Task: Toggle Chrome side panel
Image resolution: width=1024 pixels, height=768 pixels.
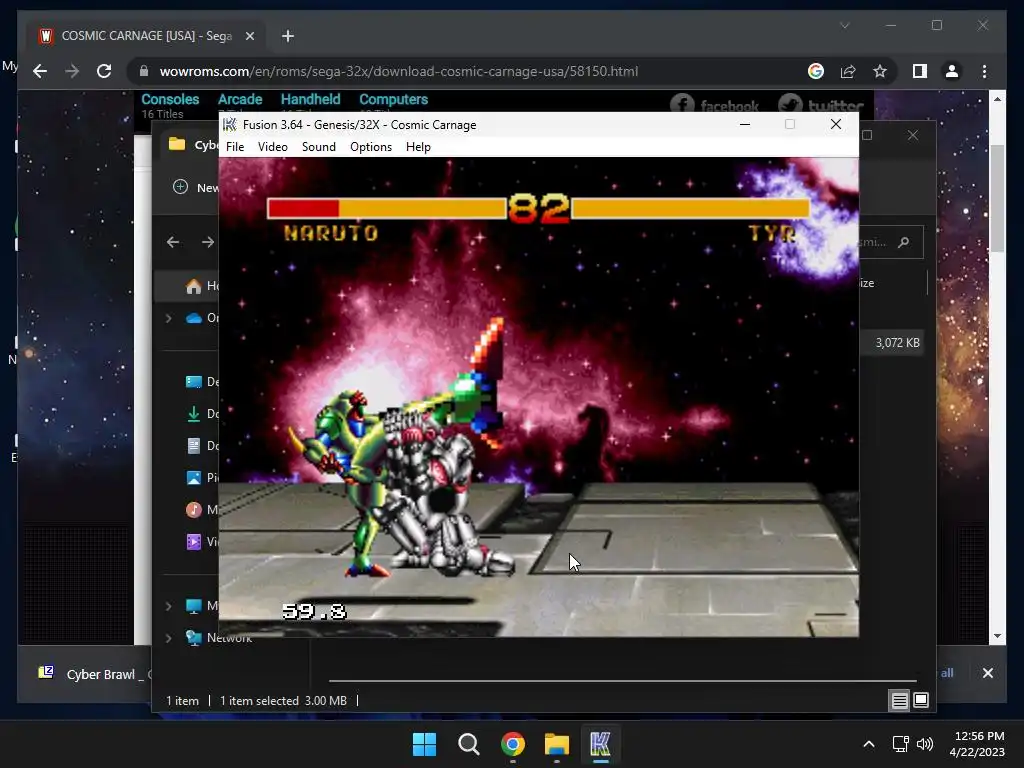Action: [x=920, y=71]
